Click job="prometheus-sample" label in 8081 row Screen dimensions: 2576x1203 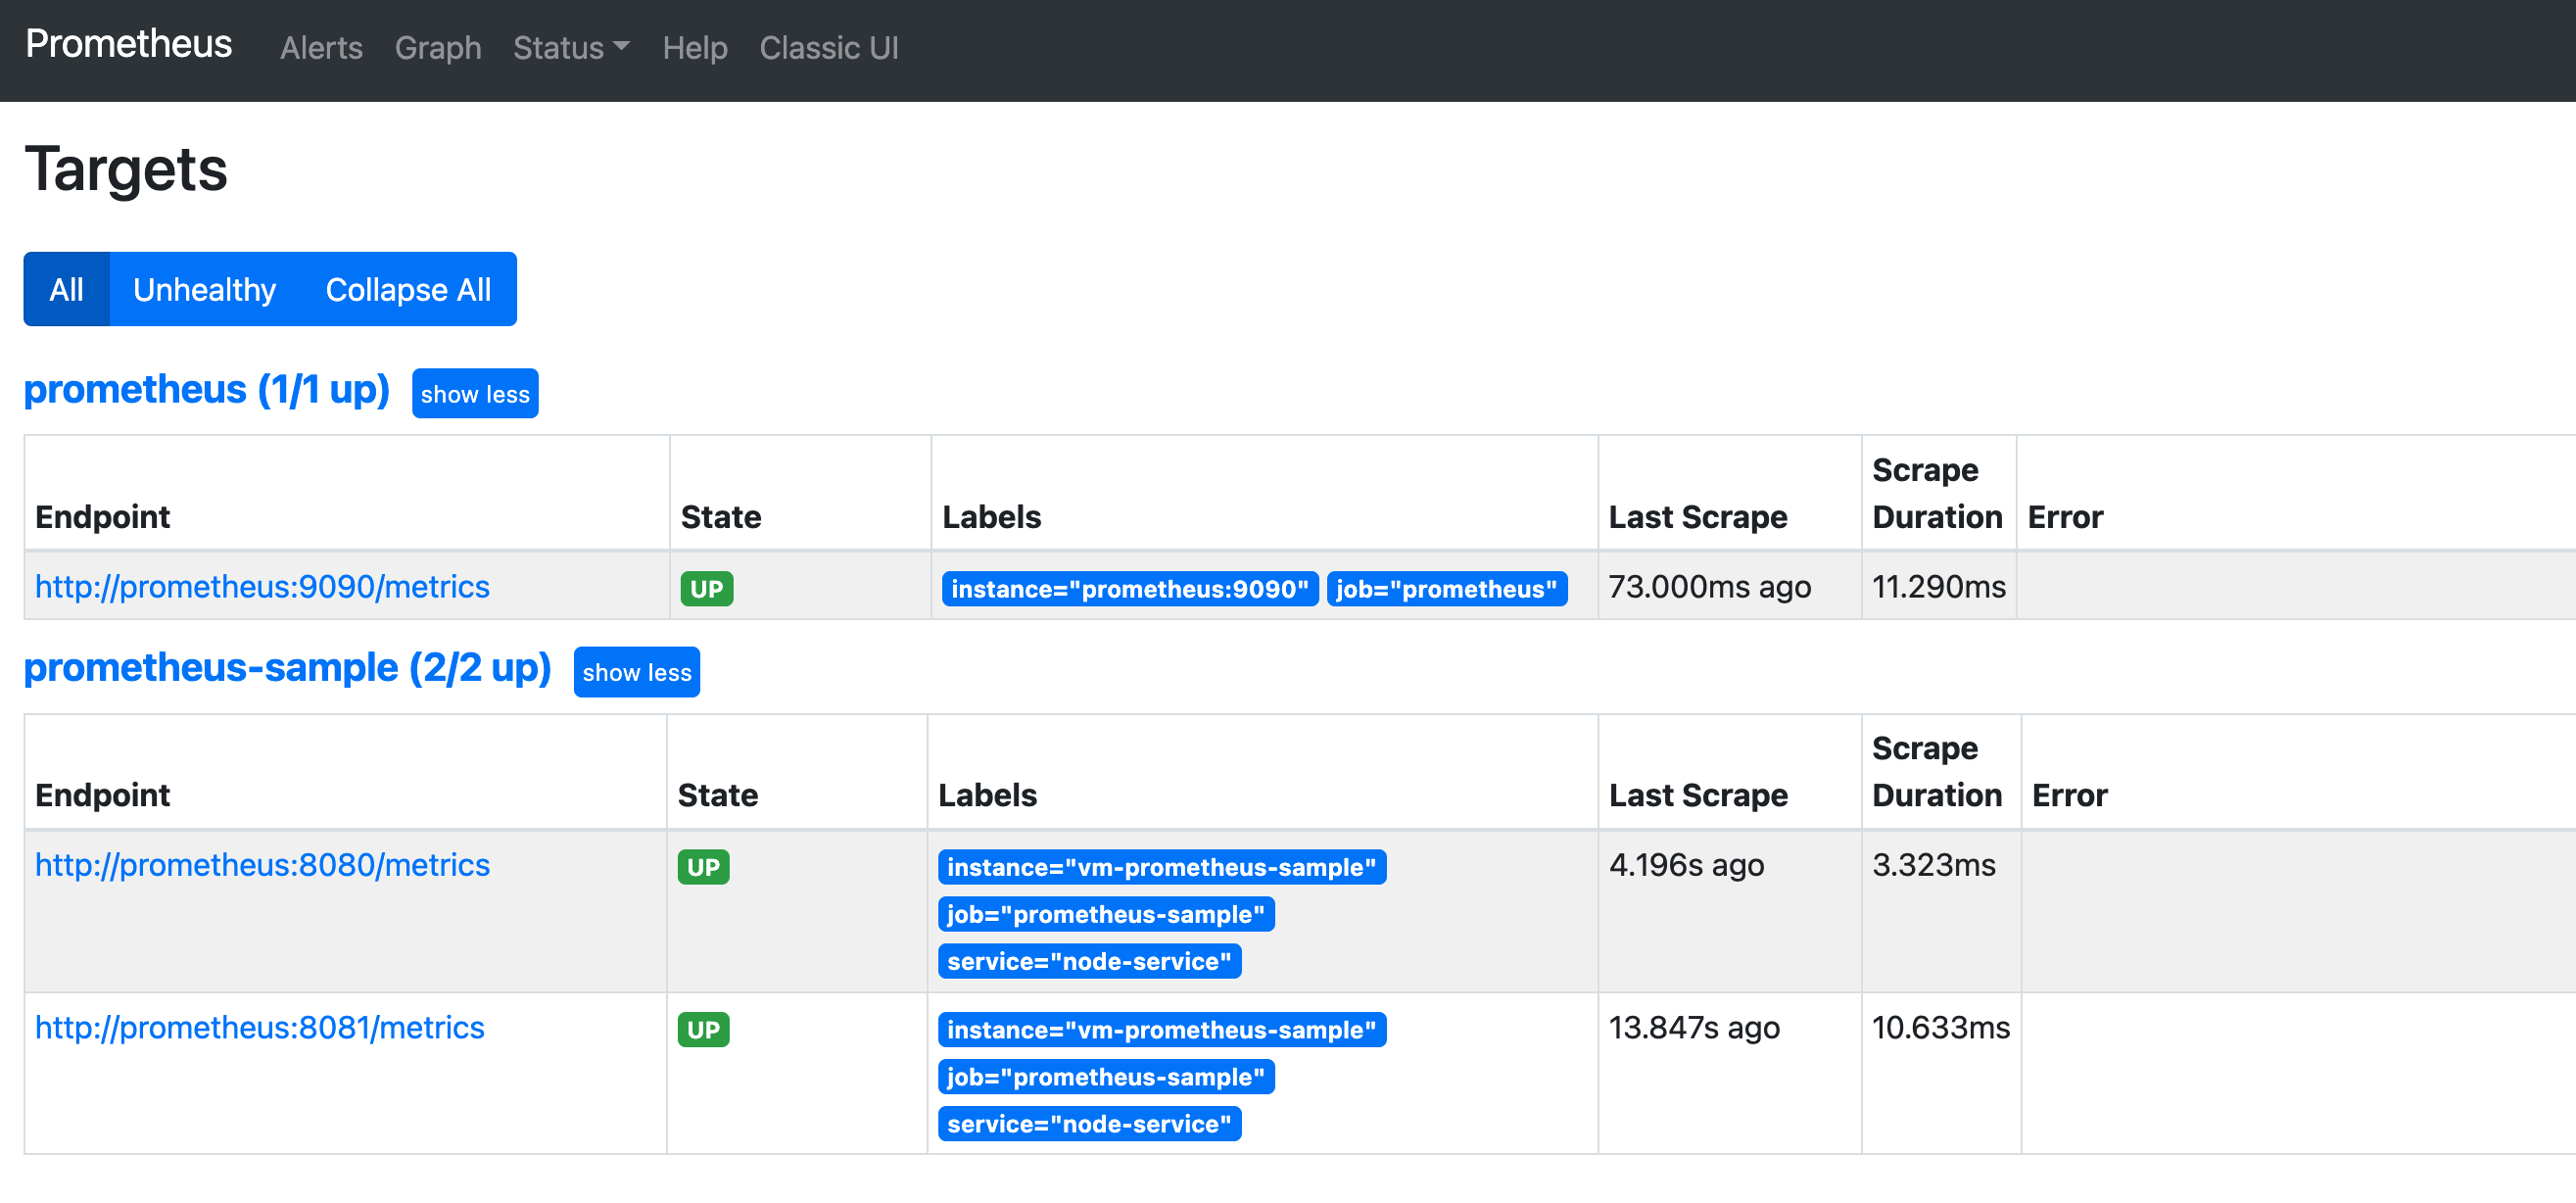pos(1106,1077)
